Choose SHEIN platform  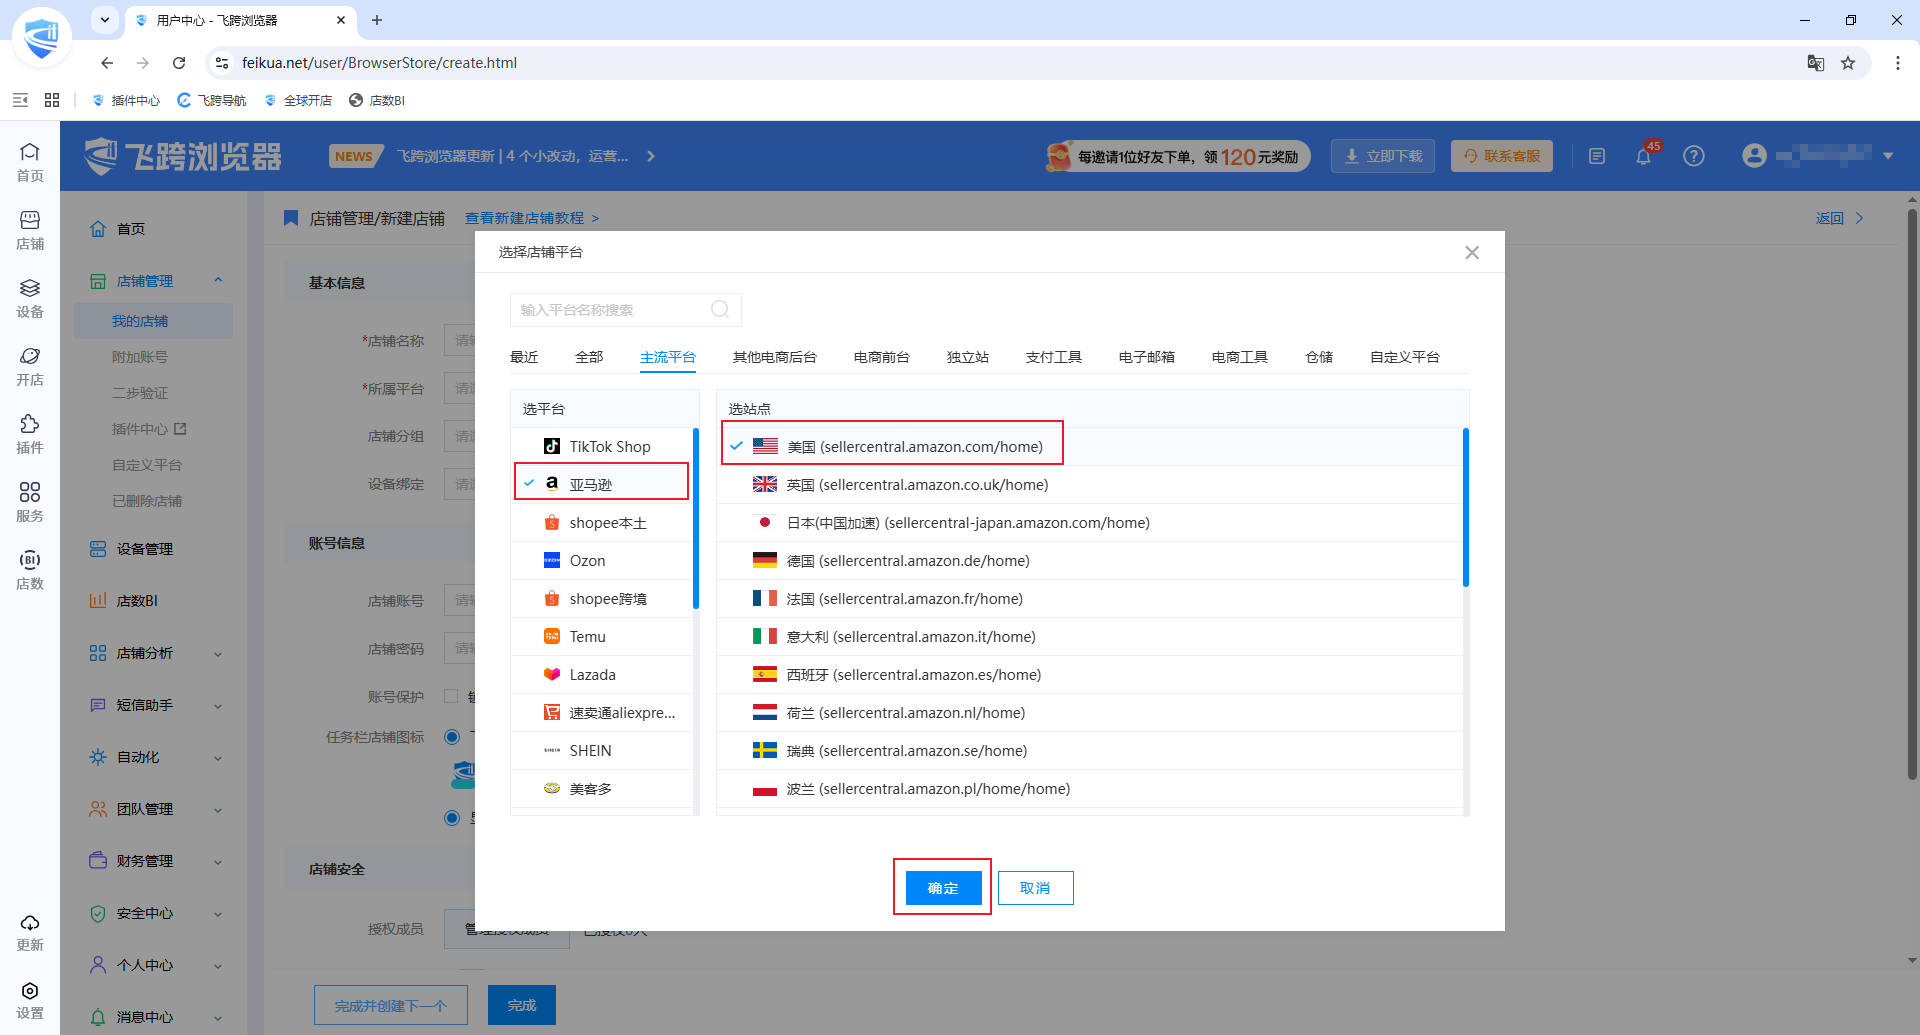[x=602, y=751]
